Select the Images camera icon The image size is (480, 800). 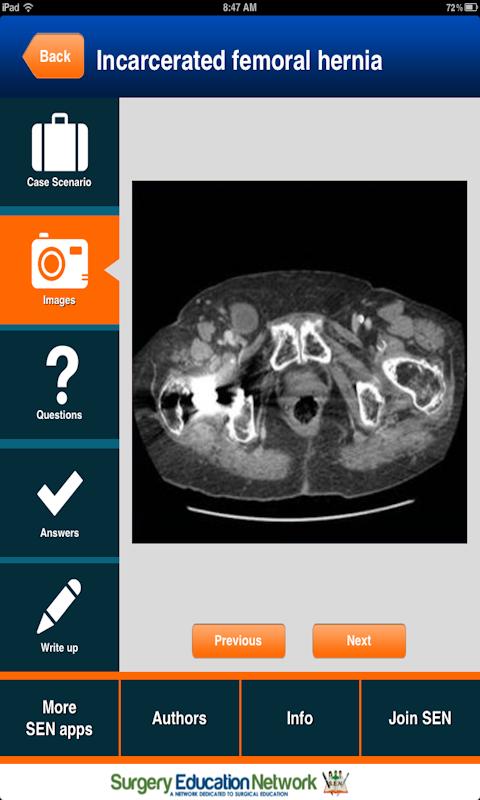(60, 261)
